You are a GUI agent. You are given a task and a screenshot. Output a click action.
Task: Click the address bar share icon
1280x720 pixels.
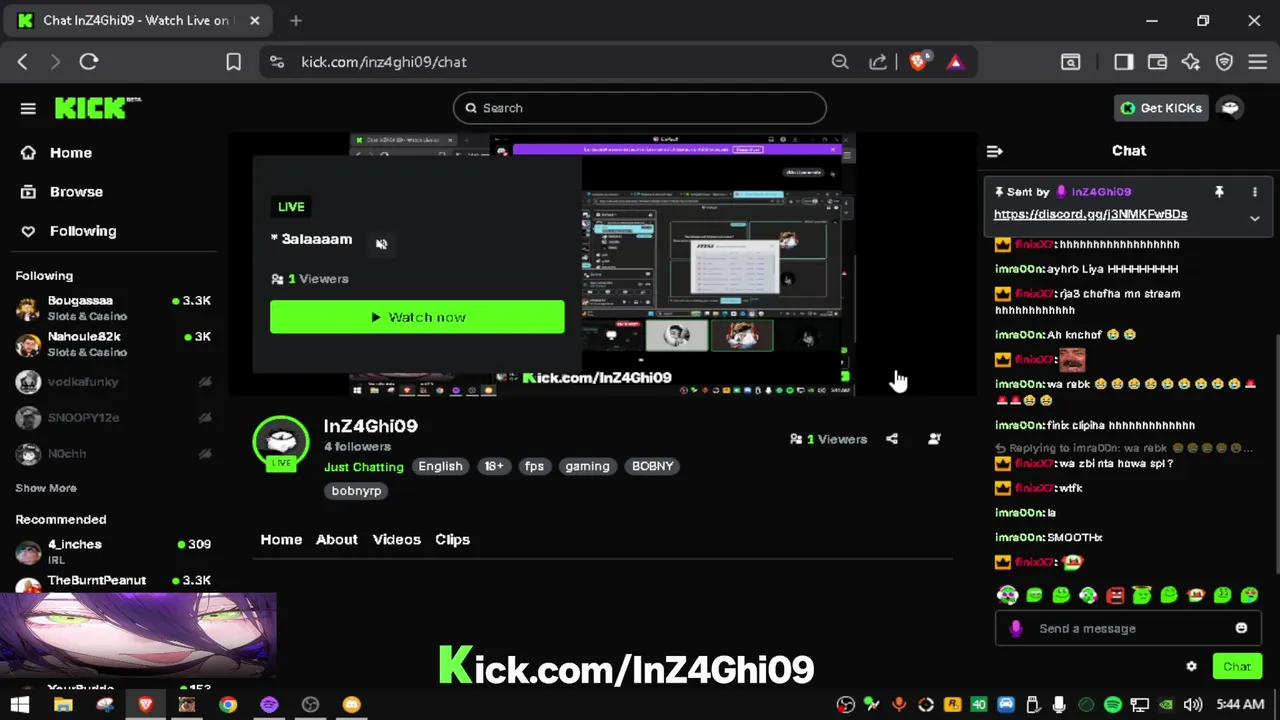[878, 62]
